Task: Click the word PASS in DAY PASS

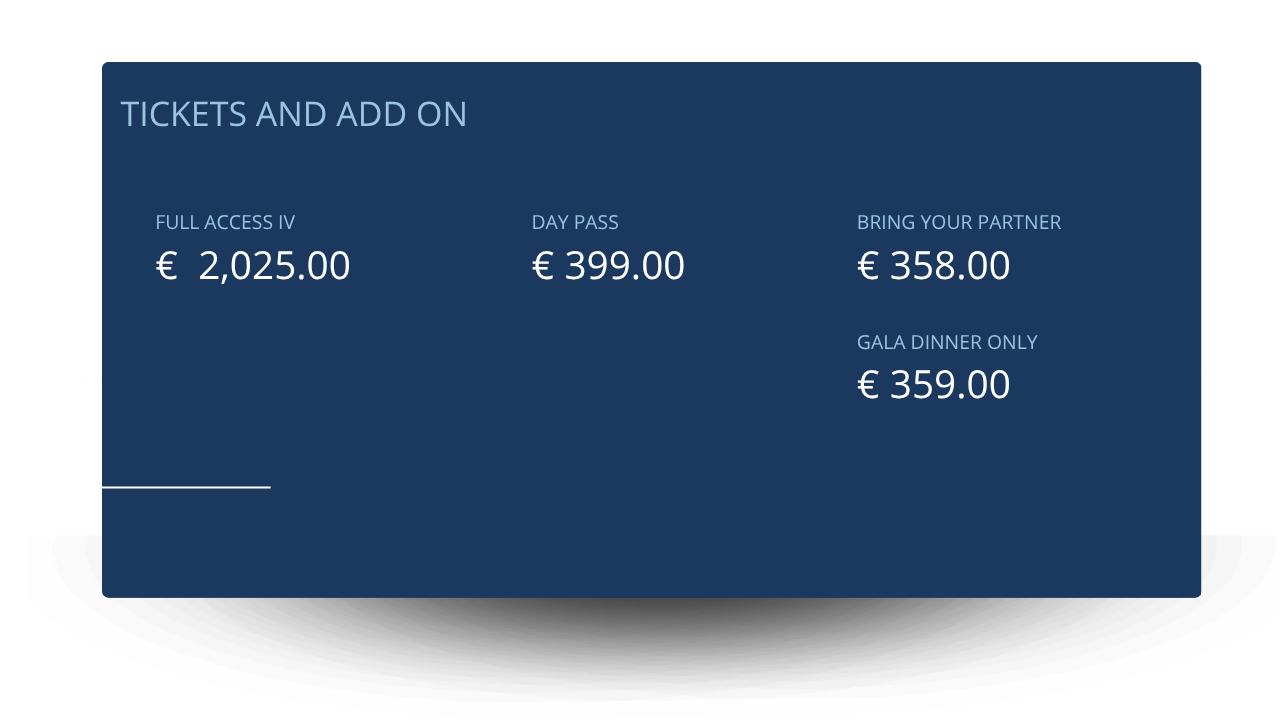Action: [x=596, y=222]
